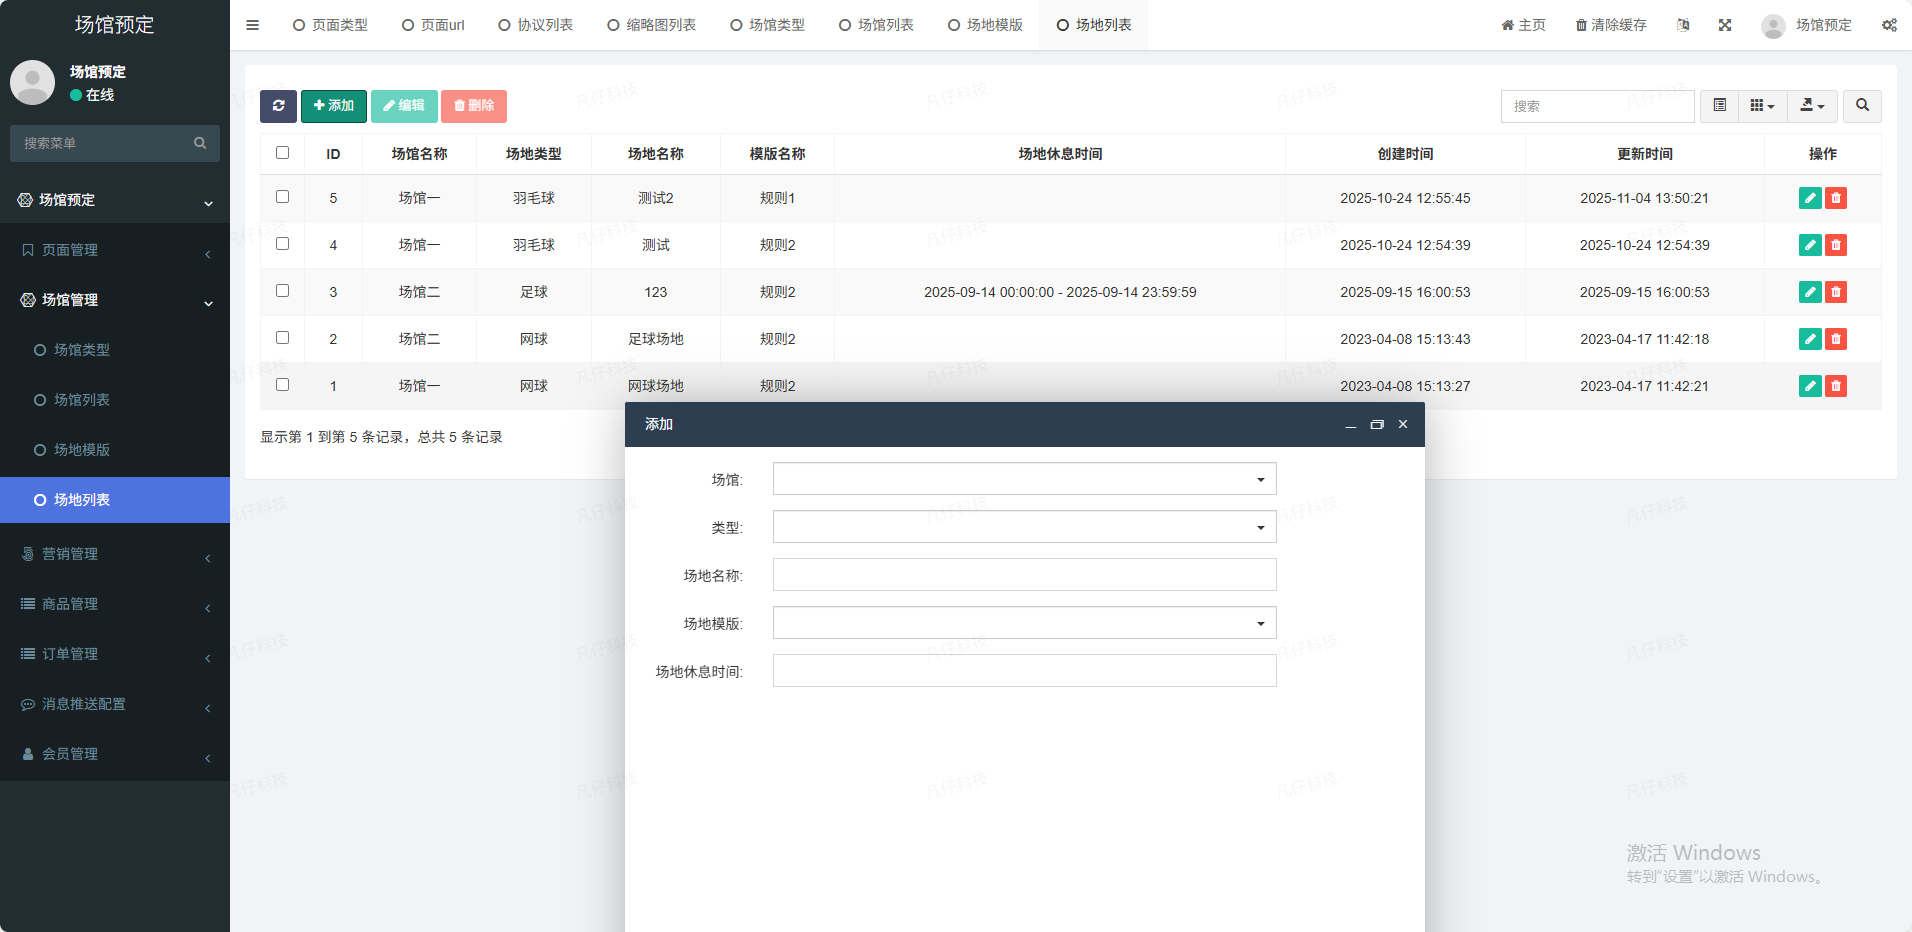Toggle the table card view icon
This screenshot has height=932, width=1912.
(1719, 106)
